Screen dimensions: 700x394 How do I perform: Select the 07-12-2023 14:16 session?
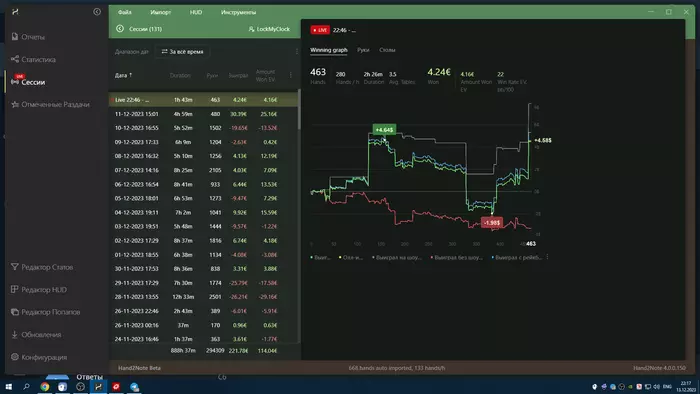(203, 170)
